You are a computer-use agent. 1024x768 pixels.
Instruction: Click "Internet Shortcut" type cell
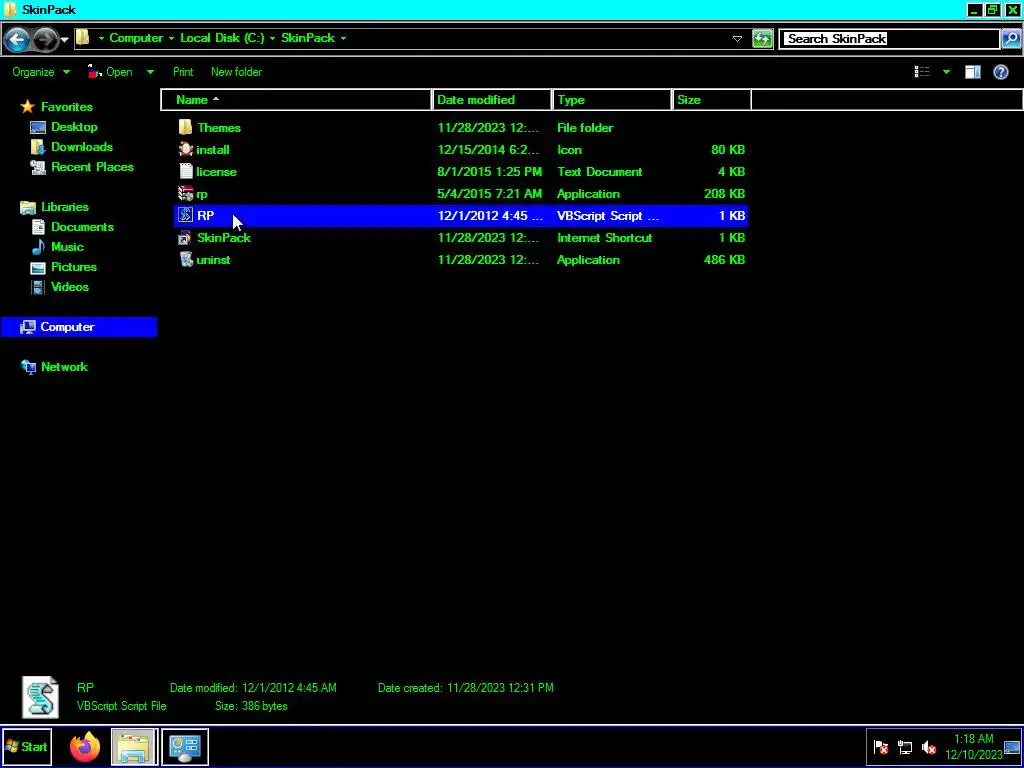coord(604,238)
